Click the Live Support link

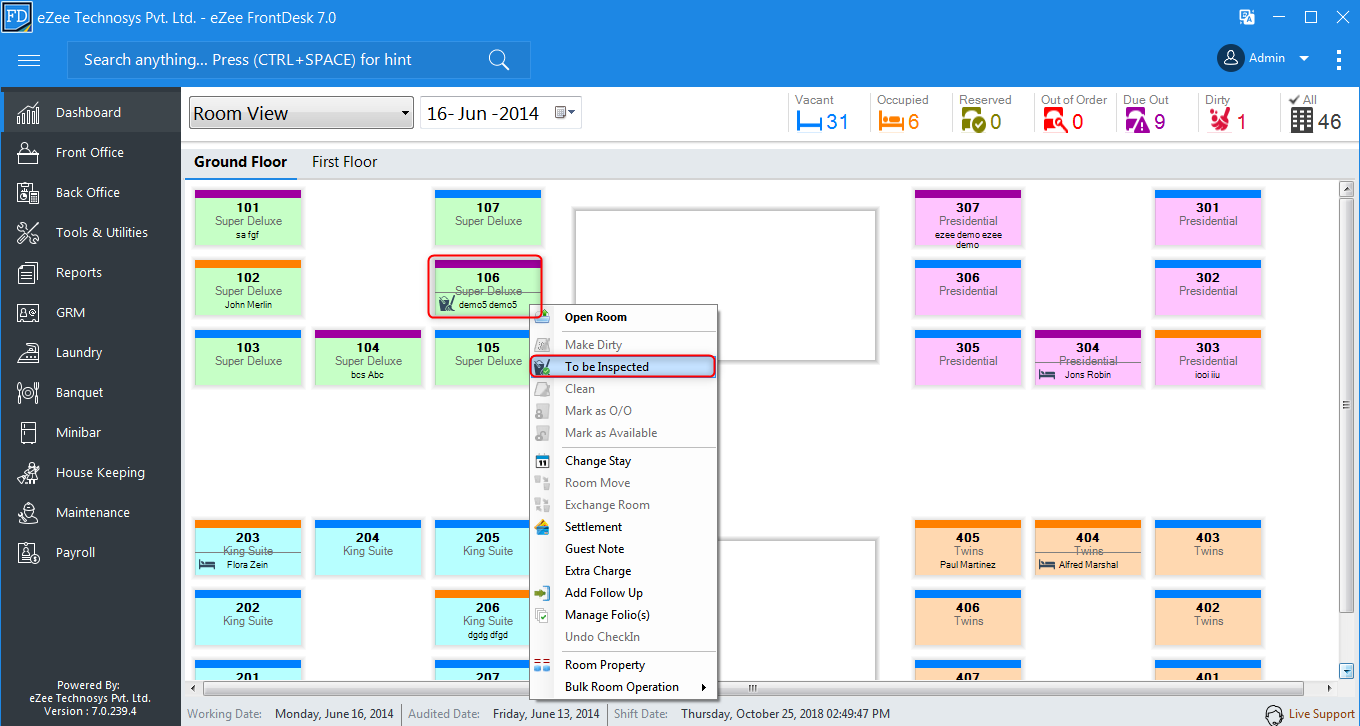[1321, 714]
